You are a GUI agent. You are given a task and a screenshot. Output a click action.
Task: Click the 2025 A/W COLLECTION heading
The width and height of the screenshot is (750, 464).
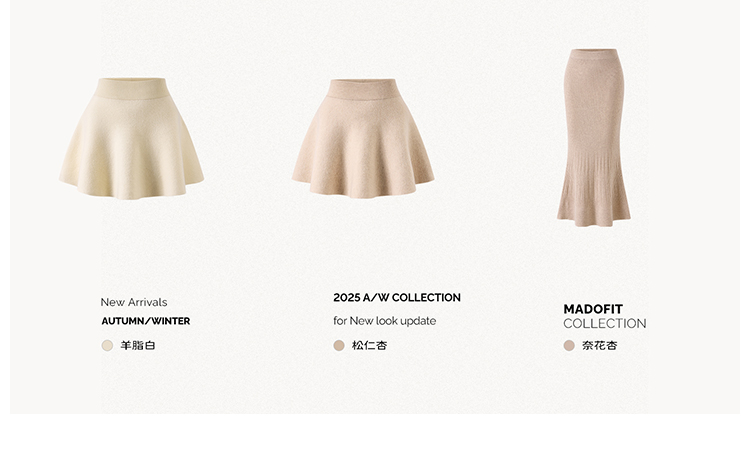397,298
